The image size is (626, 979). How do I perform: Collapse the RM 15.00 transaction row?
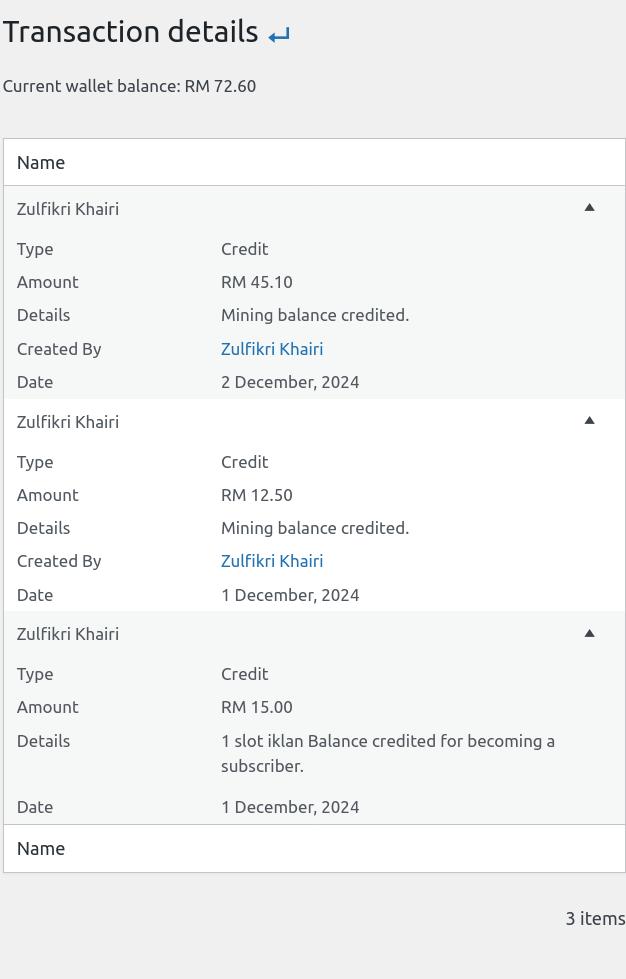(x=589, y=633)
